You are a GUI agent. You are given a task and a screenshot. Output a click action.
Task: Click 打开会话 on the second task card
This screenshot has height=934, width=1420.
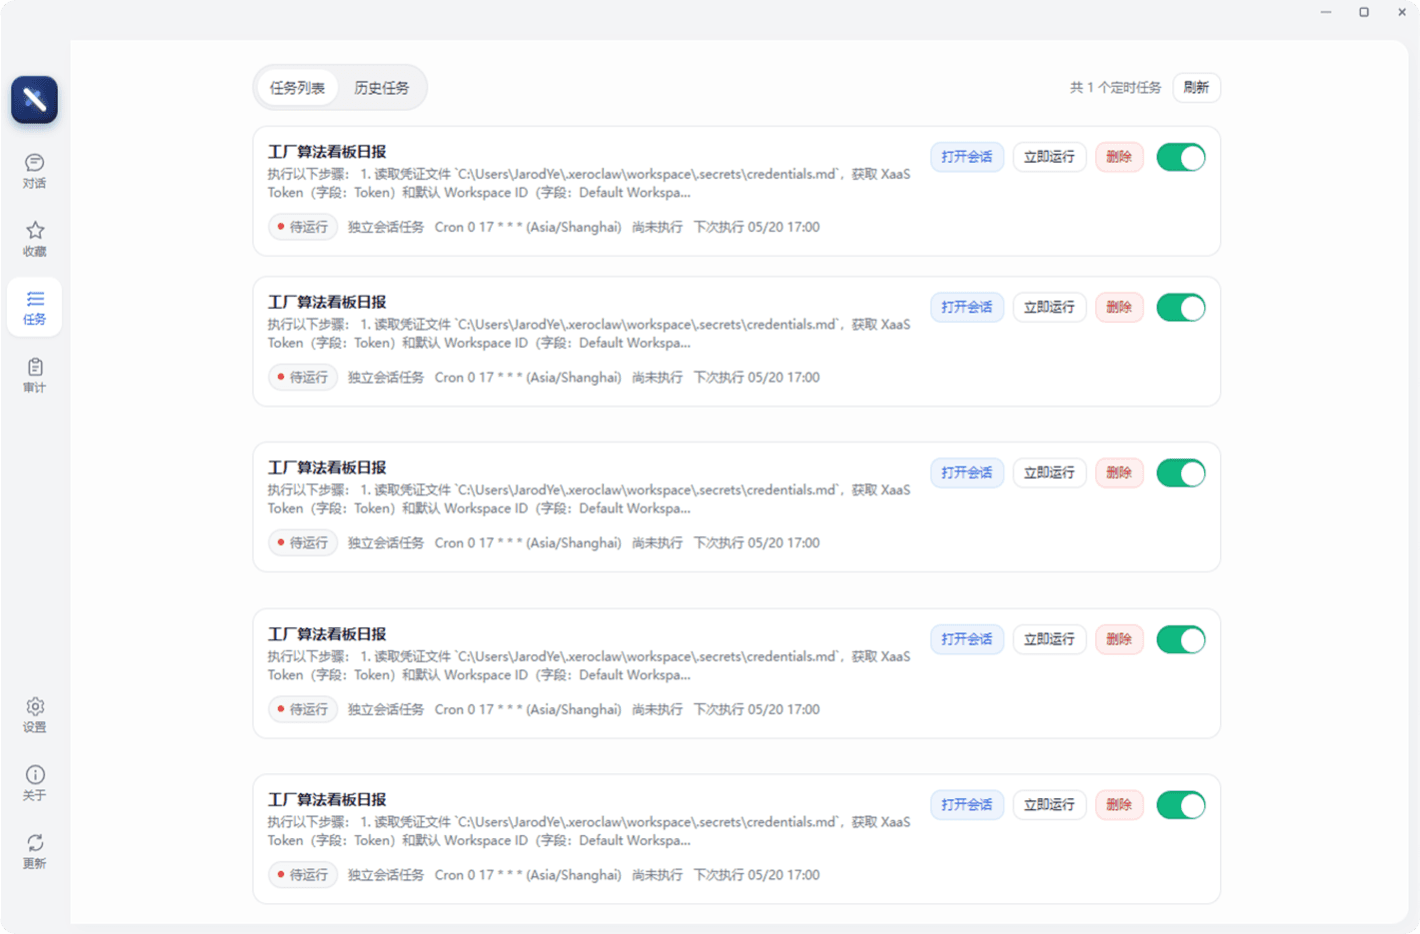(967, 307)
